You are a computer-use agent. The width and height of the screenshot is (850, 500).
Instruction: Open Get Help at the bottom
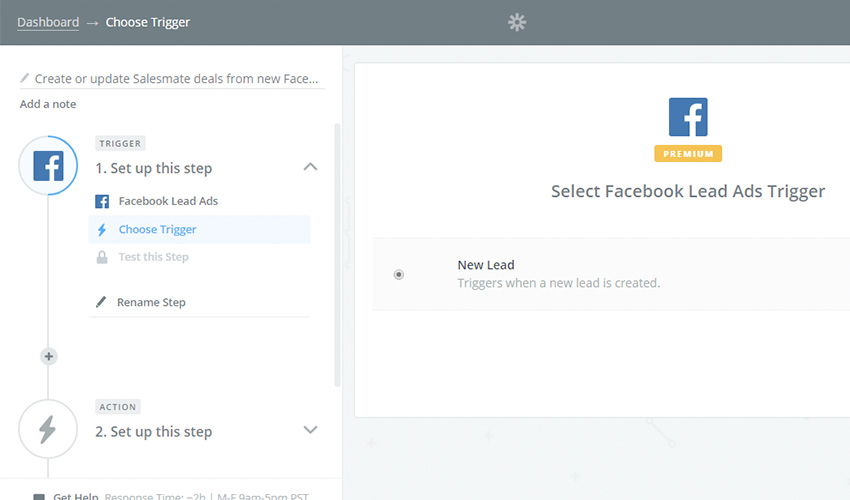point(75,496)
